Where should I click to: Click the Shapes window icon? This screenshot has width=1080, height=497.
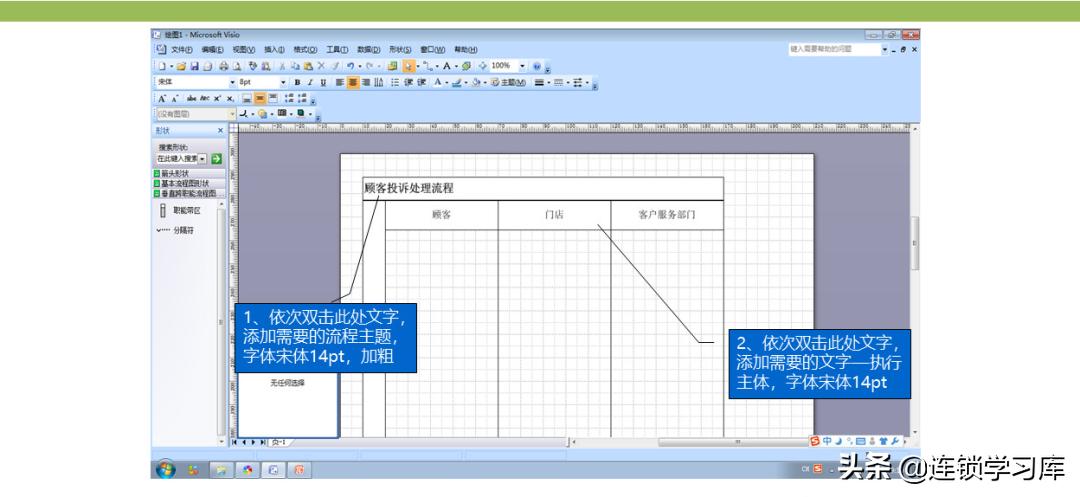pyautogui.click(x=392, y=66)
